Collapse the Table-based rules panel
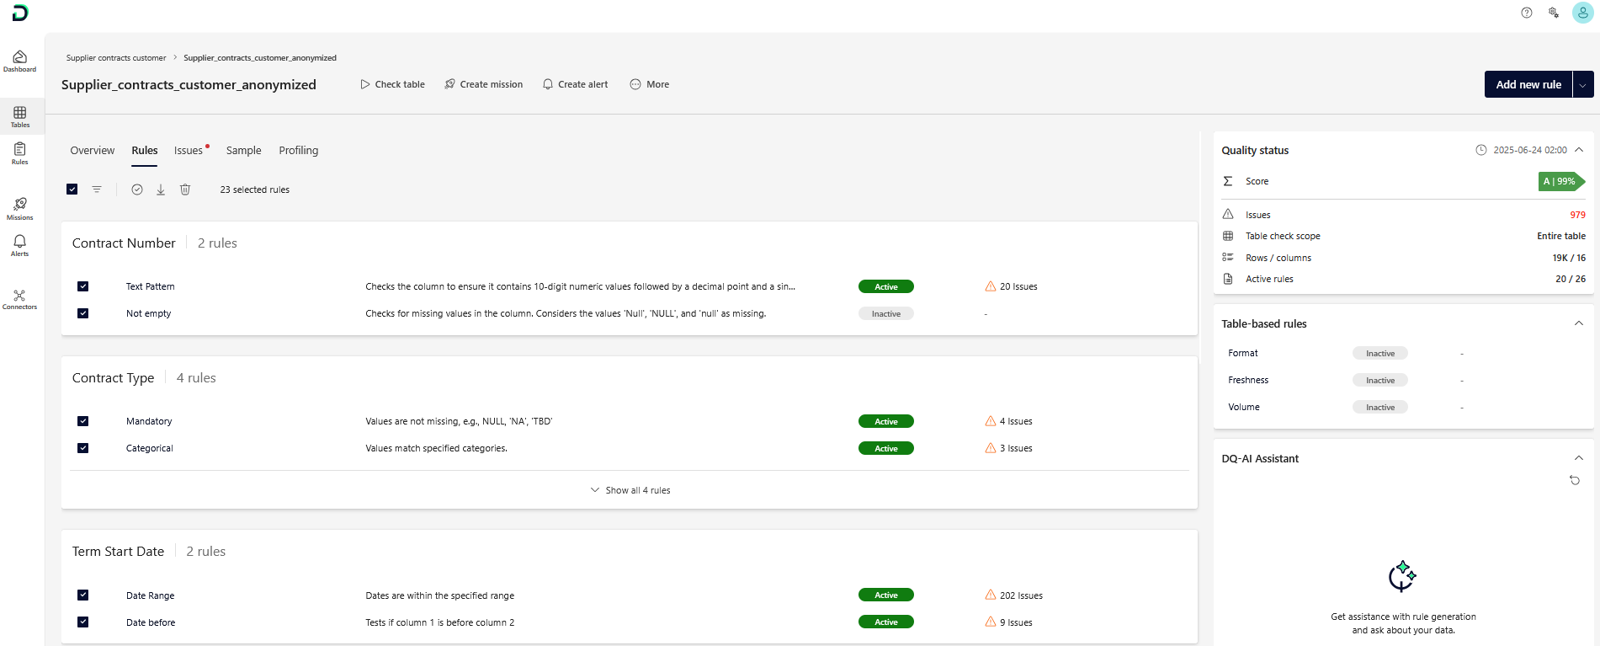This screenshot has height=646, width=1600. coord(1578,323)
